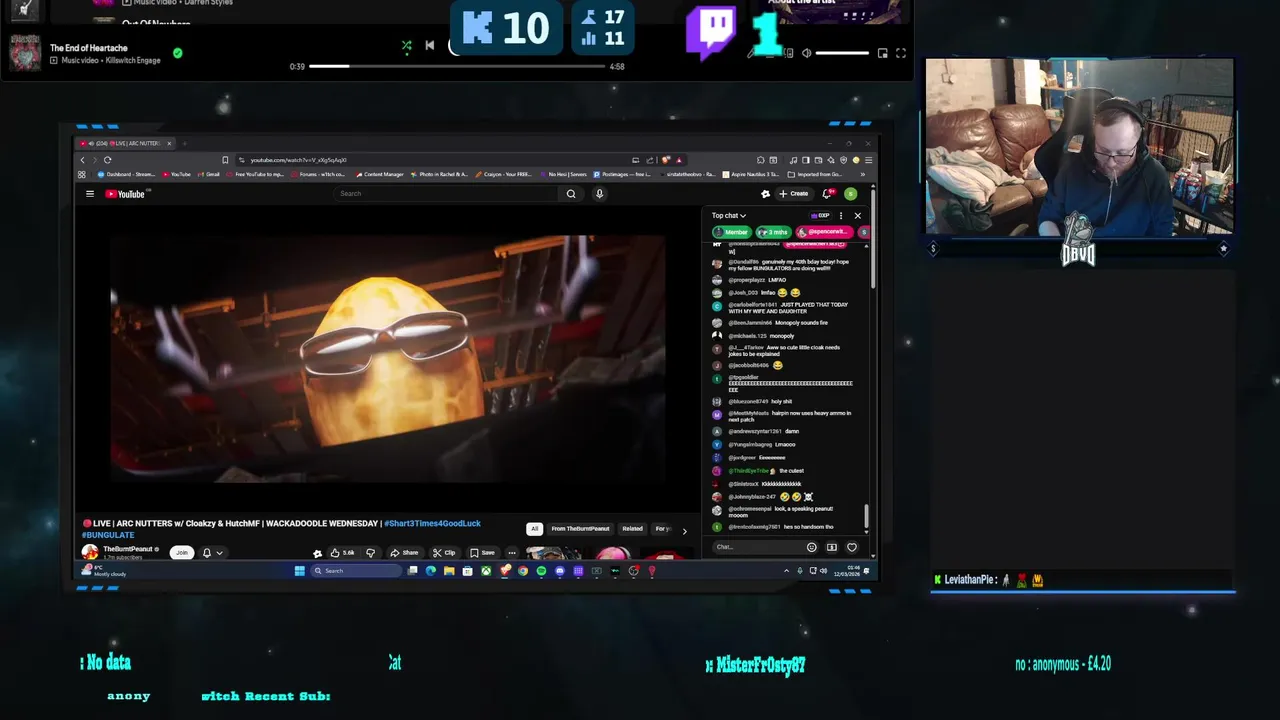Click the YouTube search box
This screenshot has width=1280, height=720.
coord(445,194)
